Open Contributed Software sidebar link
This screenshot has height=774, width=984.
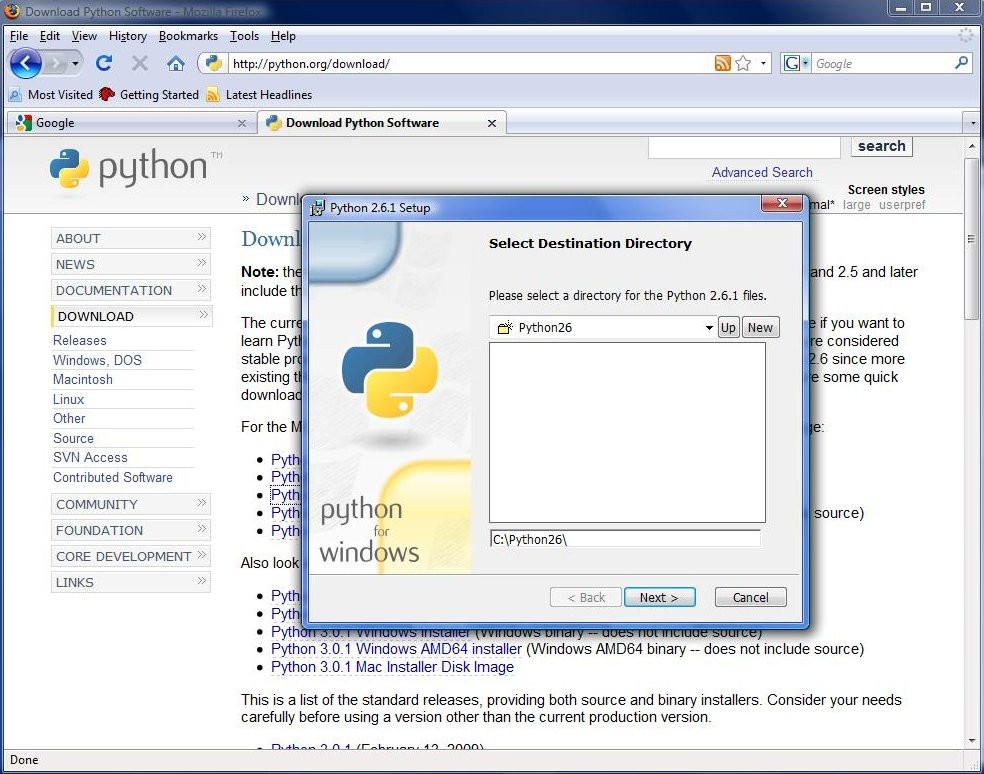(113, 477)
